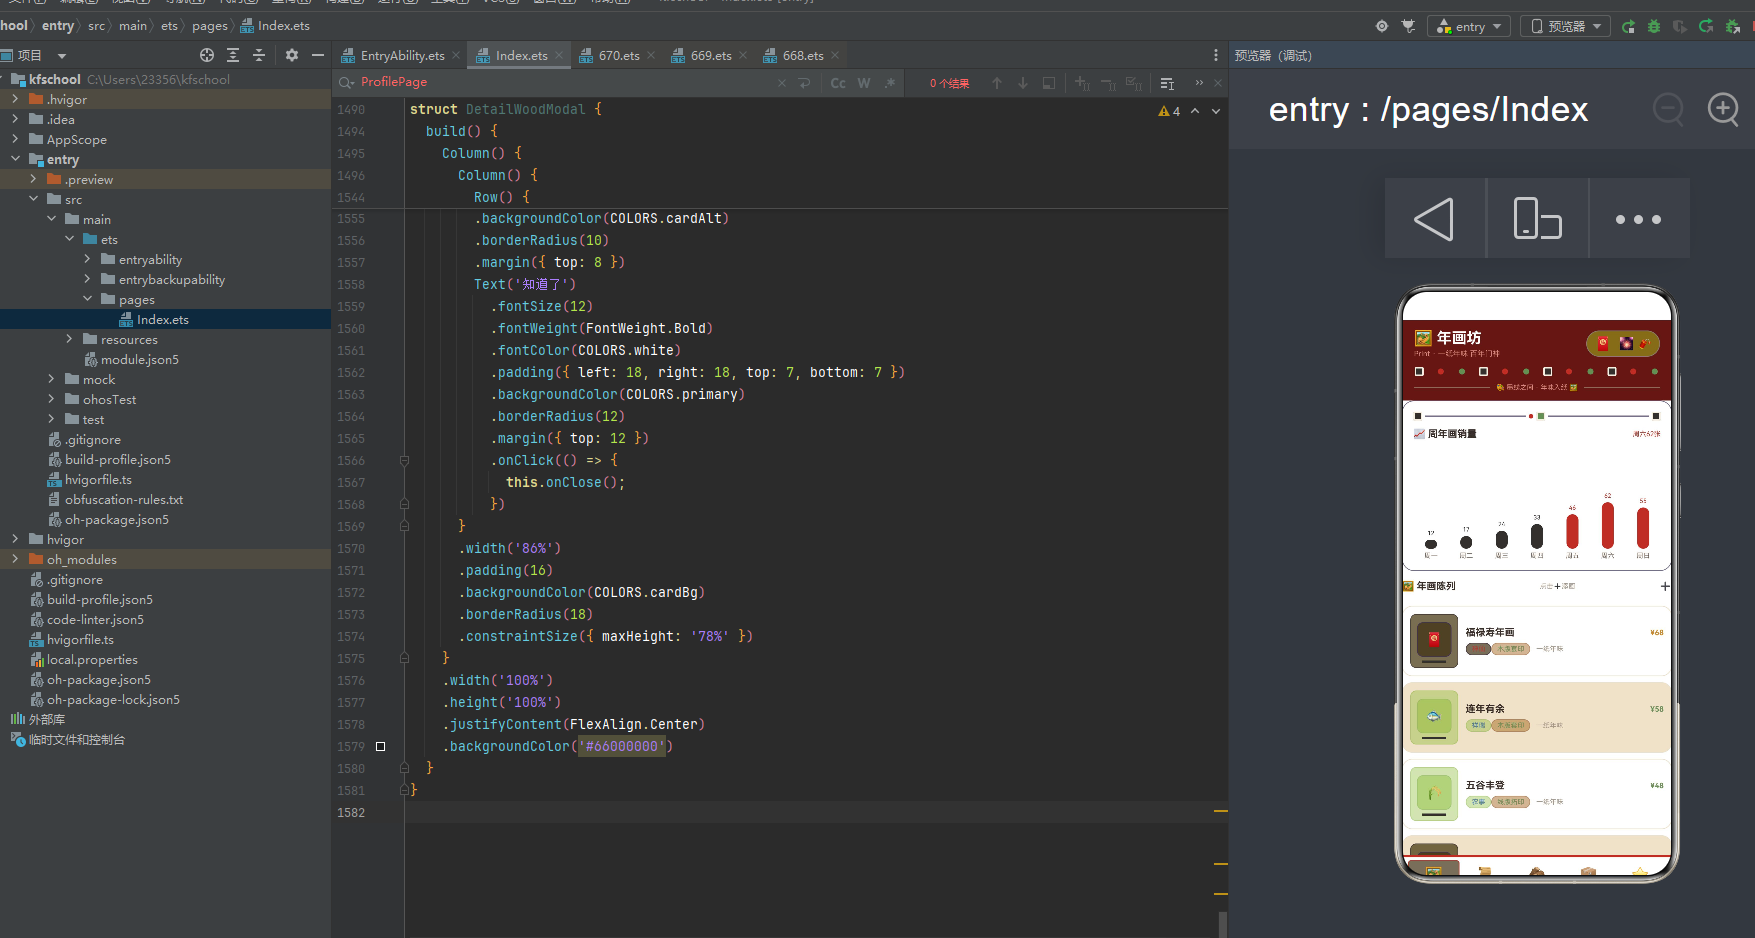Select oh-package-lock.json5 file
1755x938 pixels.
[113, 699]
